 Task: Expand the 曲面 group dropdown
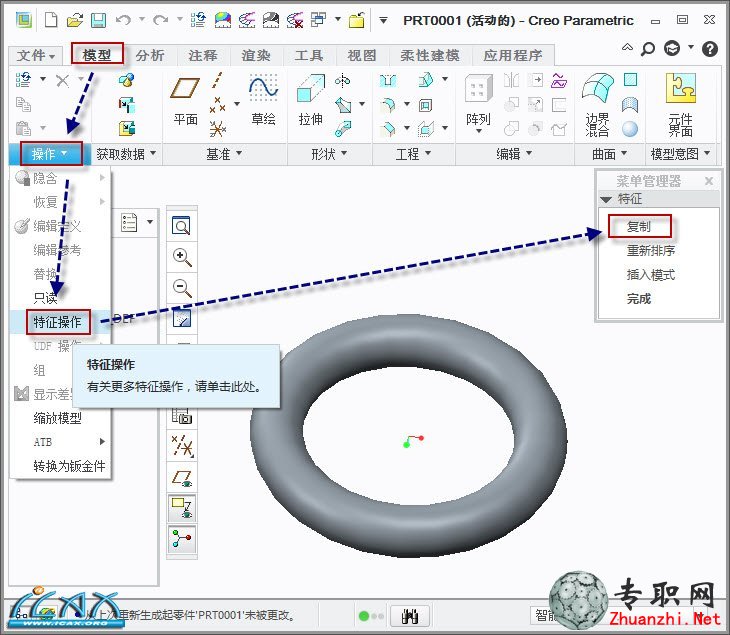(610, 154)
